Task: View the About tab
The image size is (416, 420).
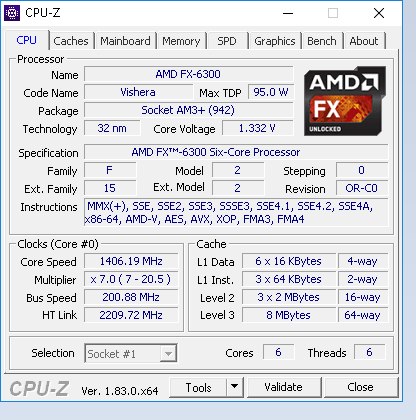Action: tap(364, 41)
